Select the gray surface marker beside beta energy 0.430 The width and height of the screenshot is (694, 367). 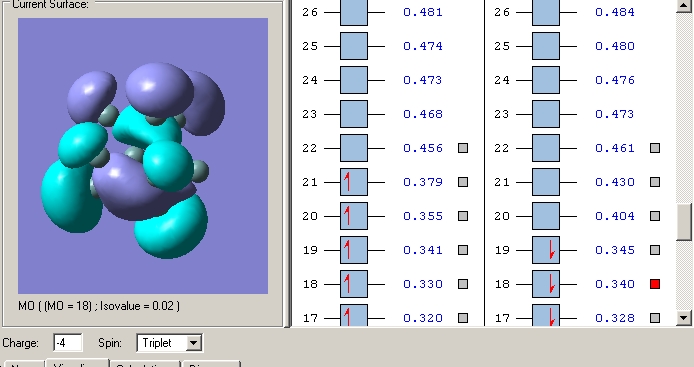tap(655, 182)
